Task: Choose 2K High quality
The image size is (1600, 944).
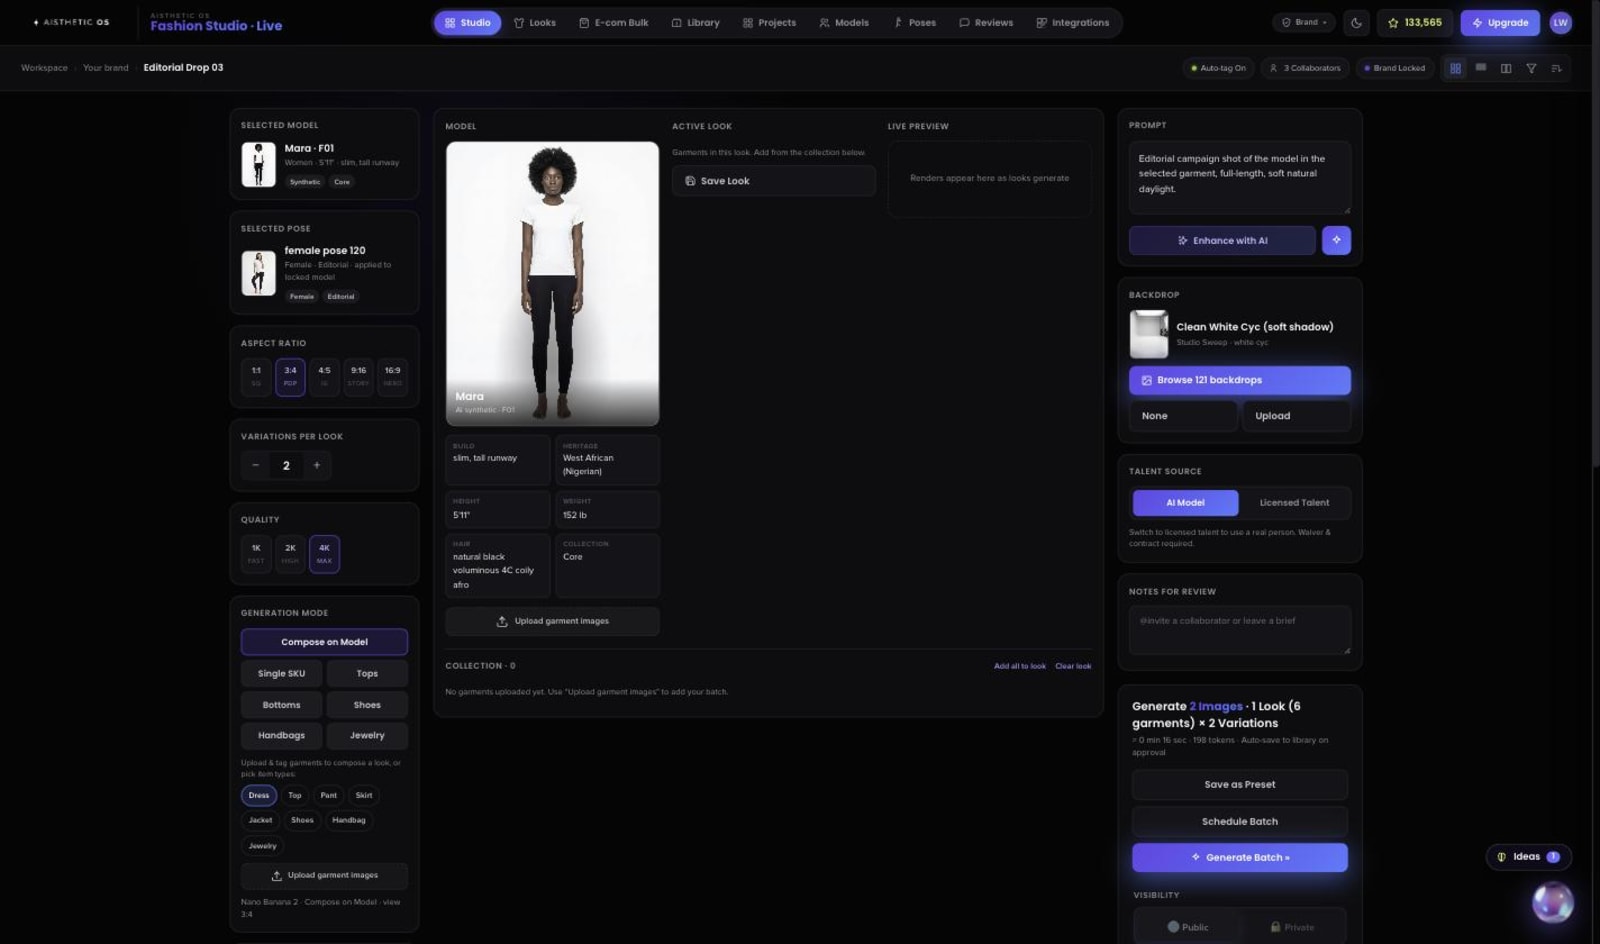Action: tap(290, 554)
